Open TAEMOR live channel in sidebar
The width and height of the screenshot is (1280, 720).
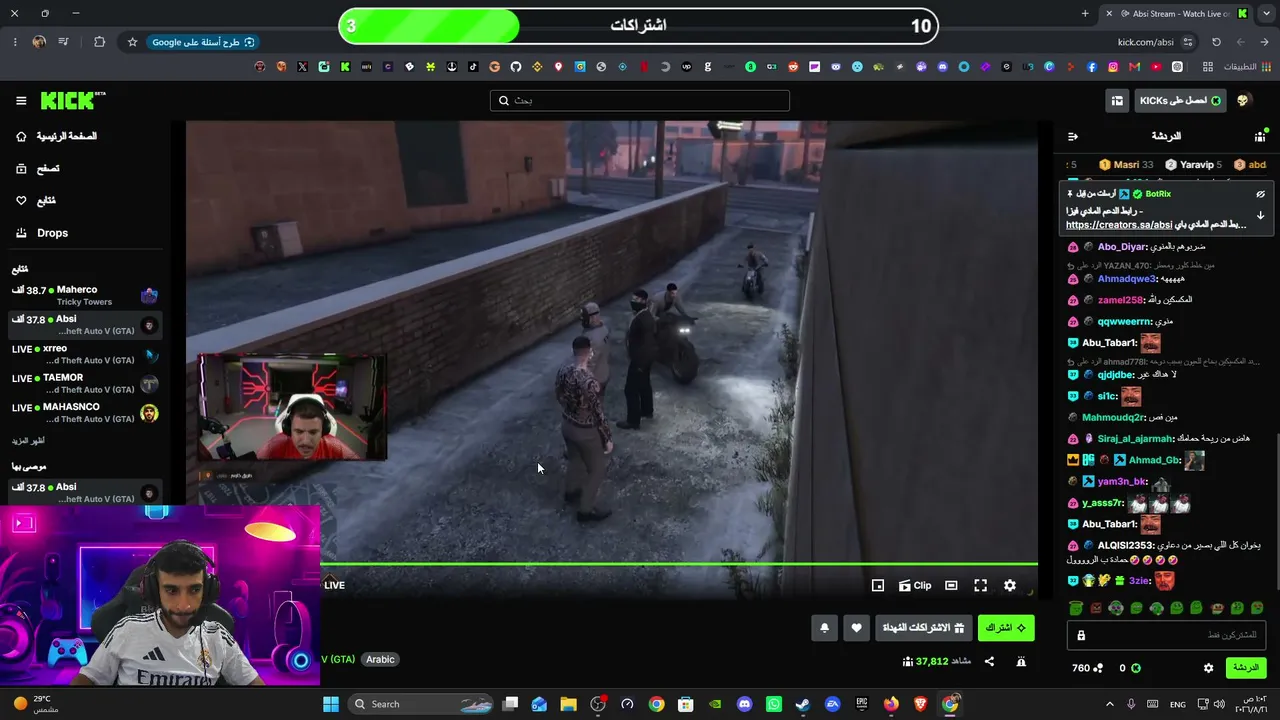click(84, 383)
